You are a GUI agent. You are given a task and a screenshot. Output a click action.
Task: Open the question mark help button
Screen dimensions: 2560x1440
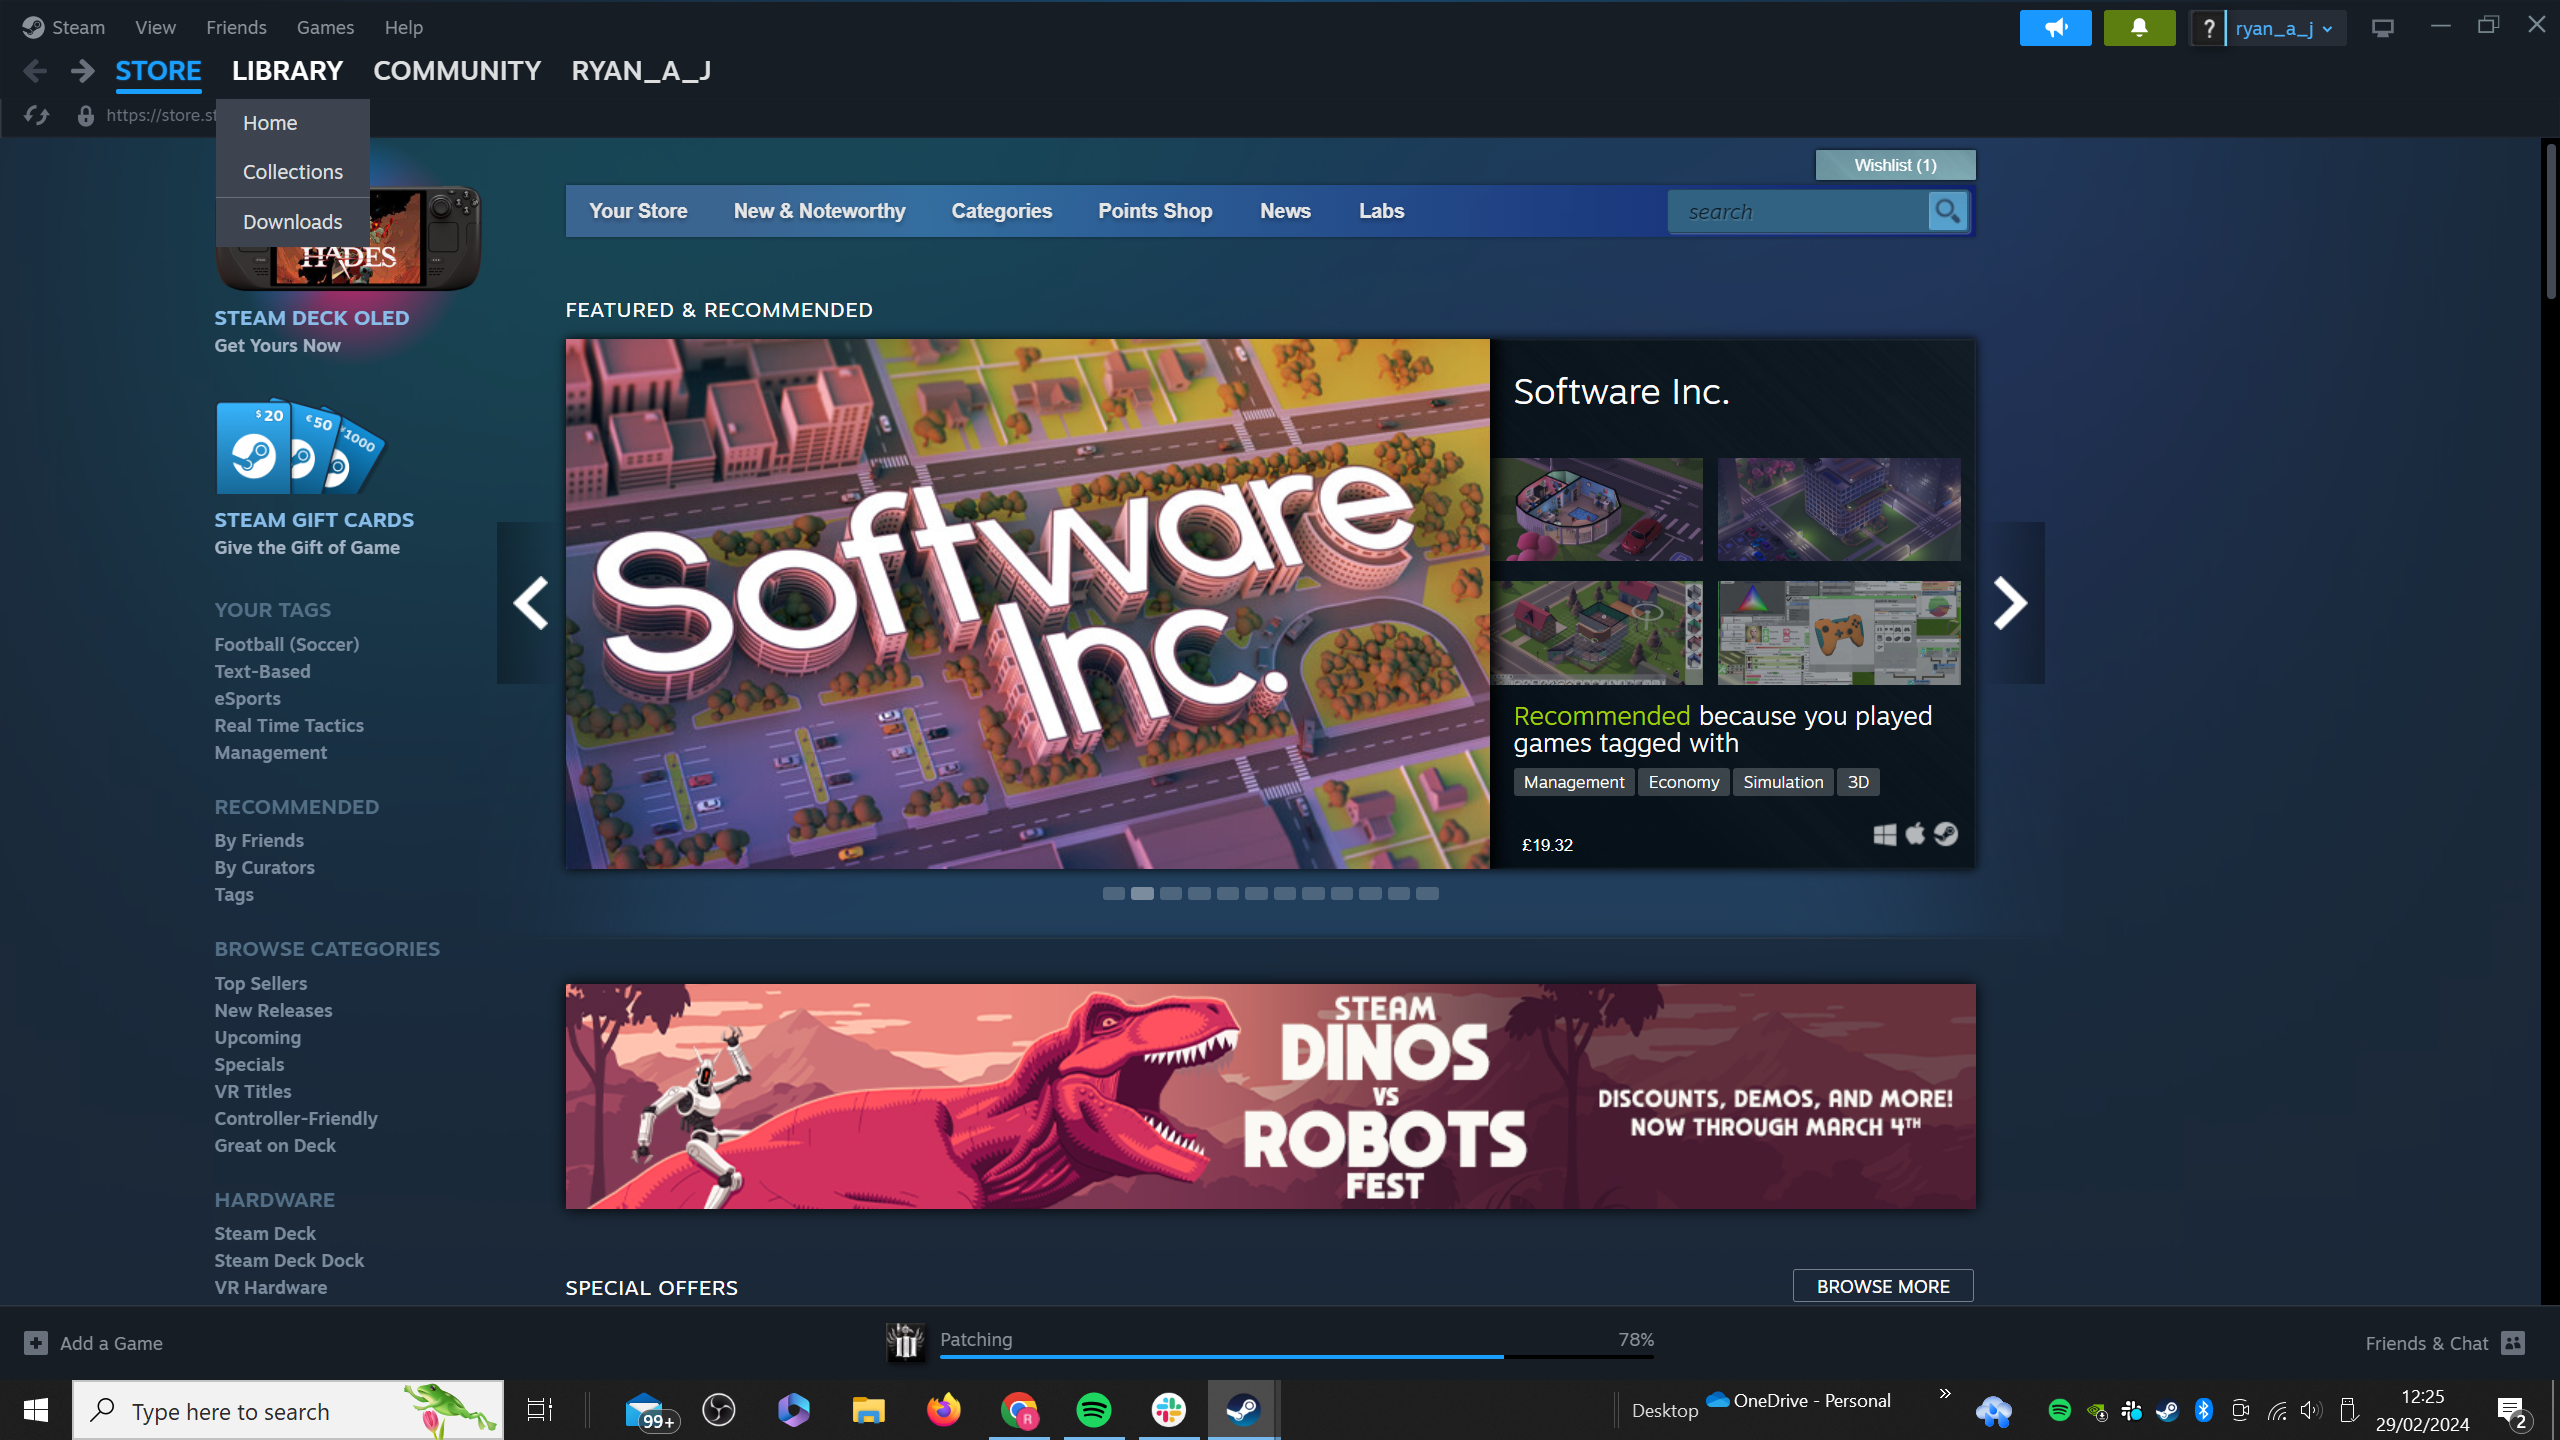pyautogui.click(x=2208, y=28)
